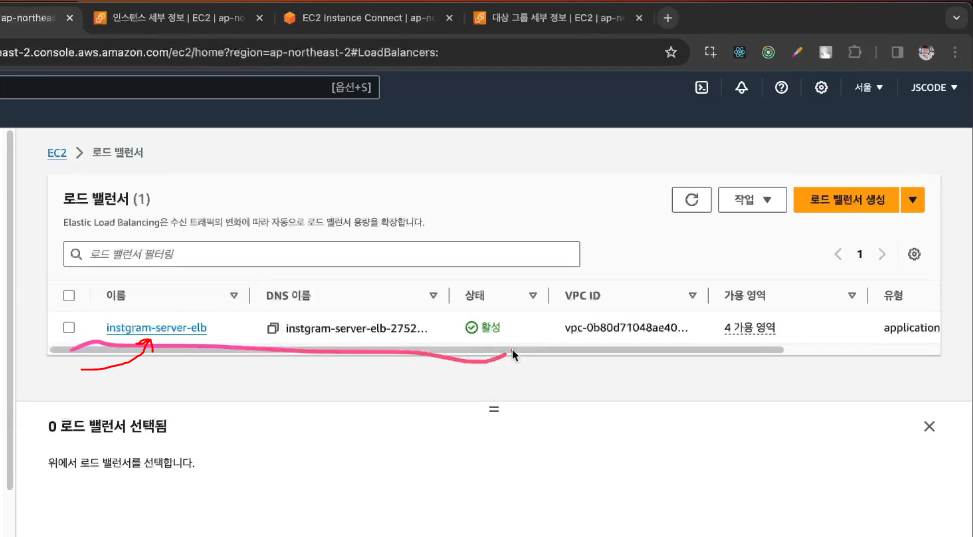Click the 로드 밸런서 생성 button
The image size is (973, 537).
point(846,200)
